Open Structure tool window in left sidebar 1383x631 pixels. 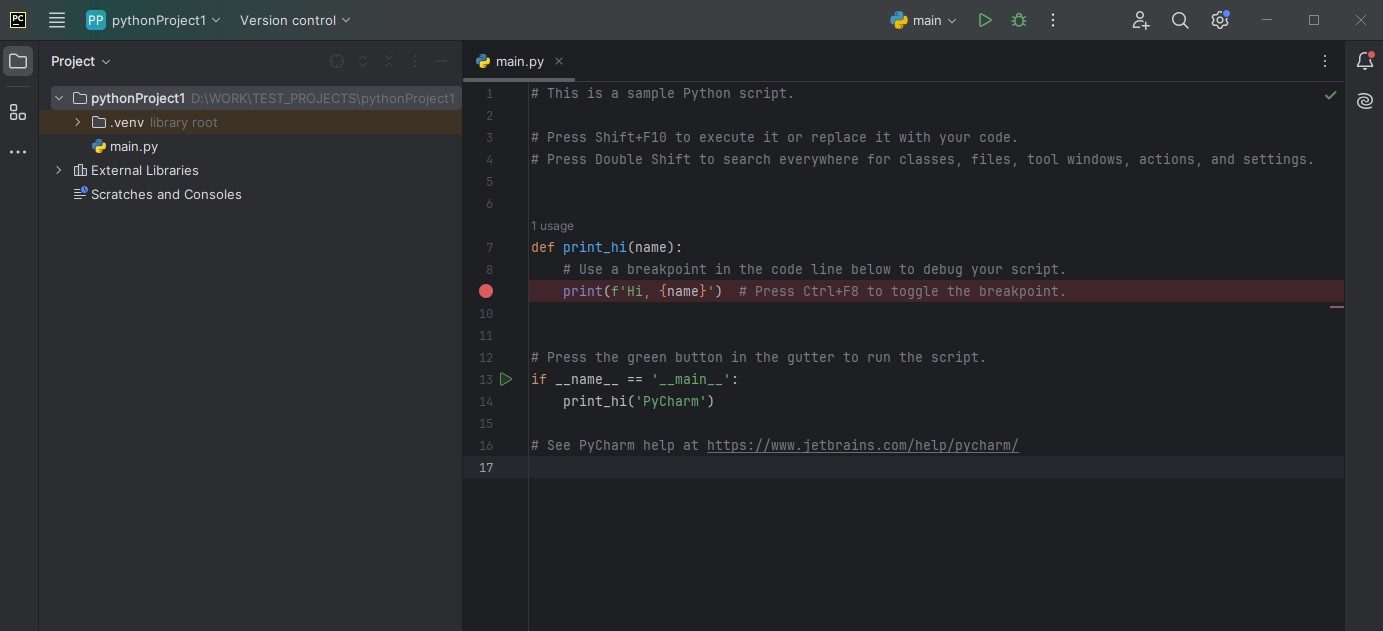(18, 112)
